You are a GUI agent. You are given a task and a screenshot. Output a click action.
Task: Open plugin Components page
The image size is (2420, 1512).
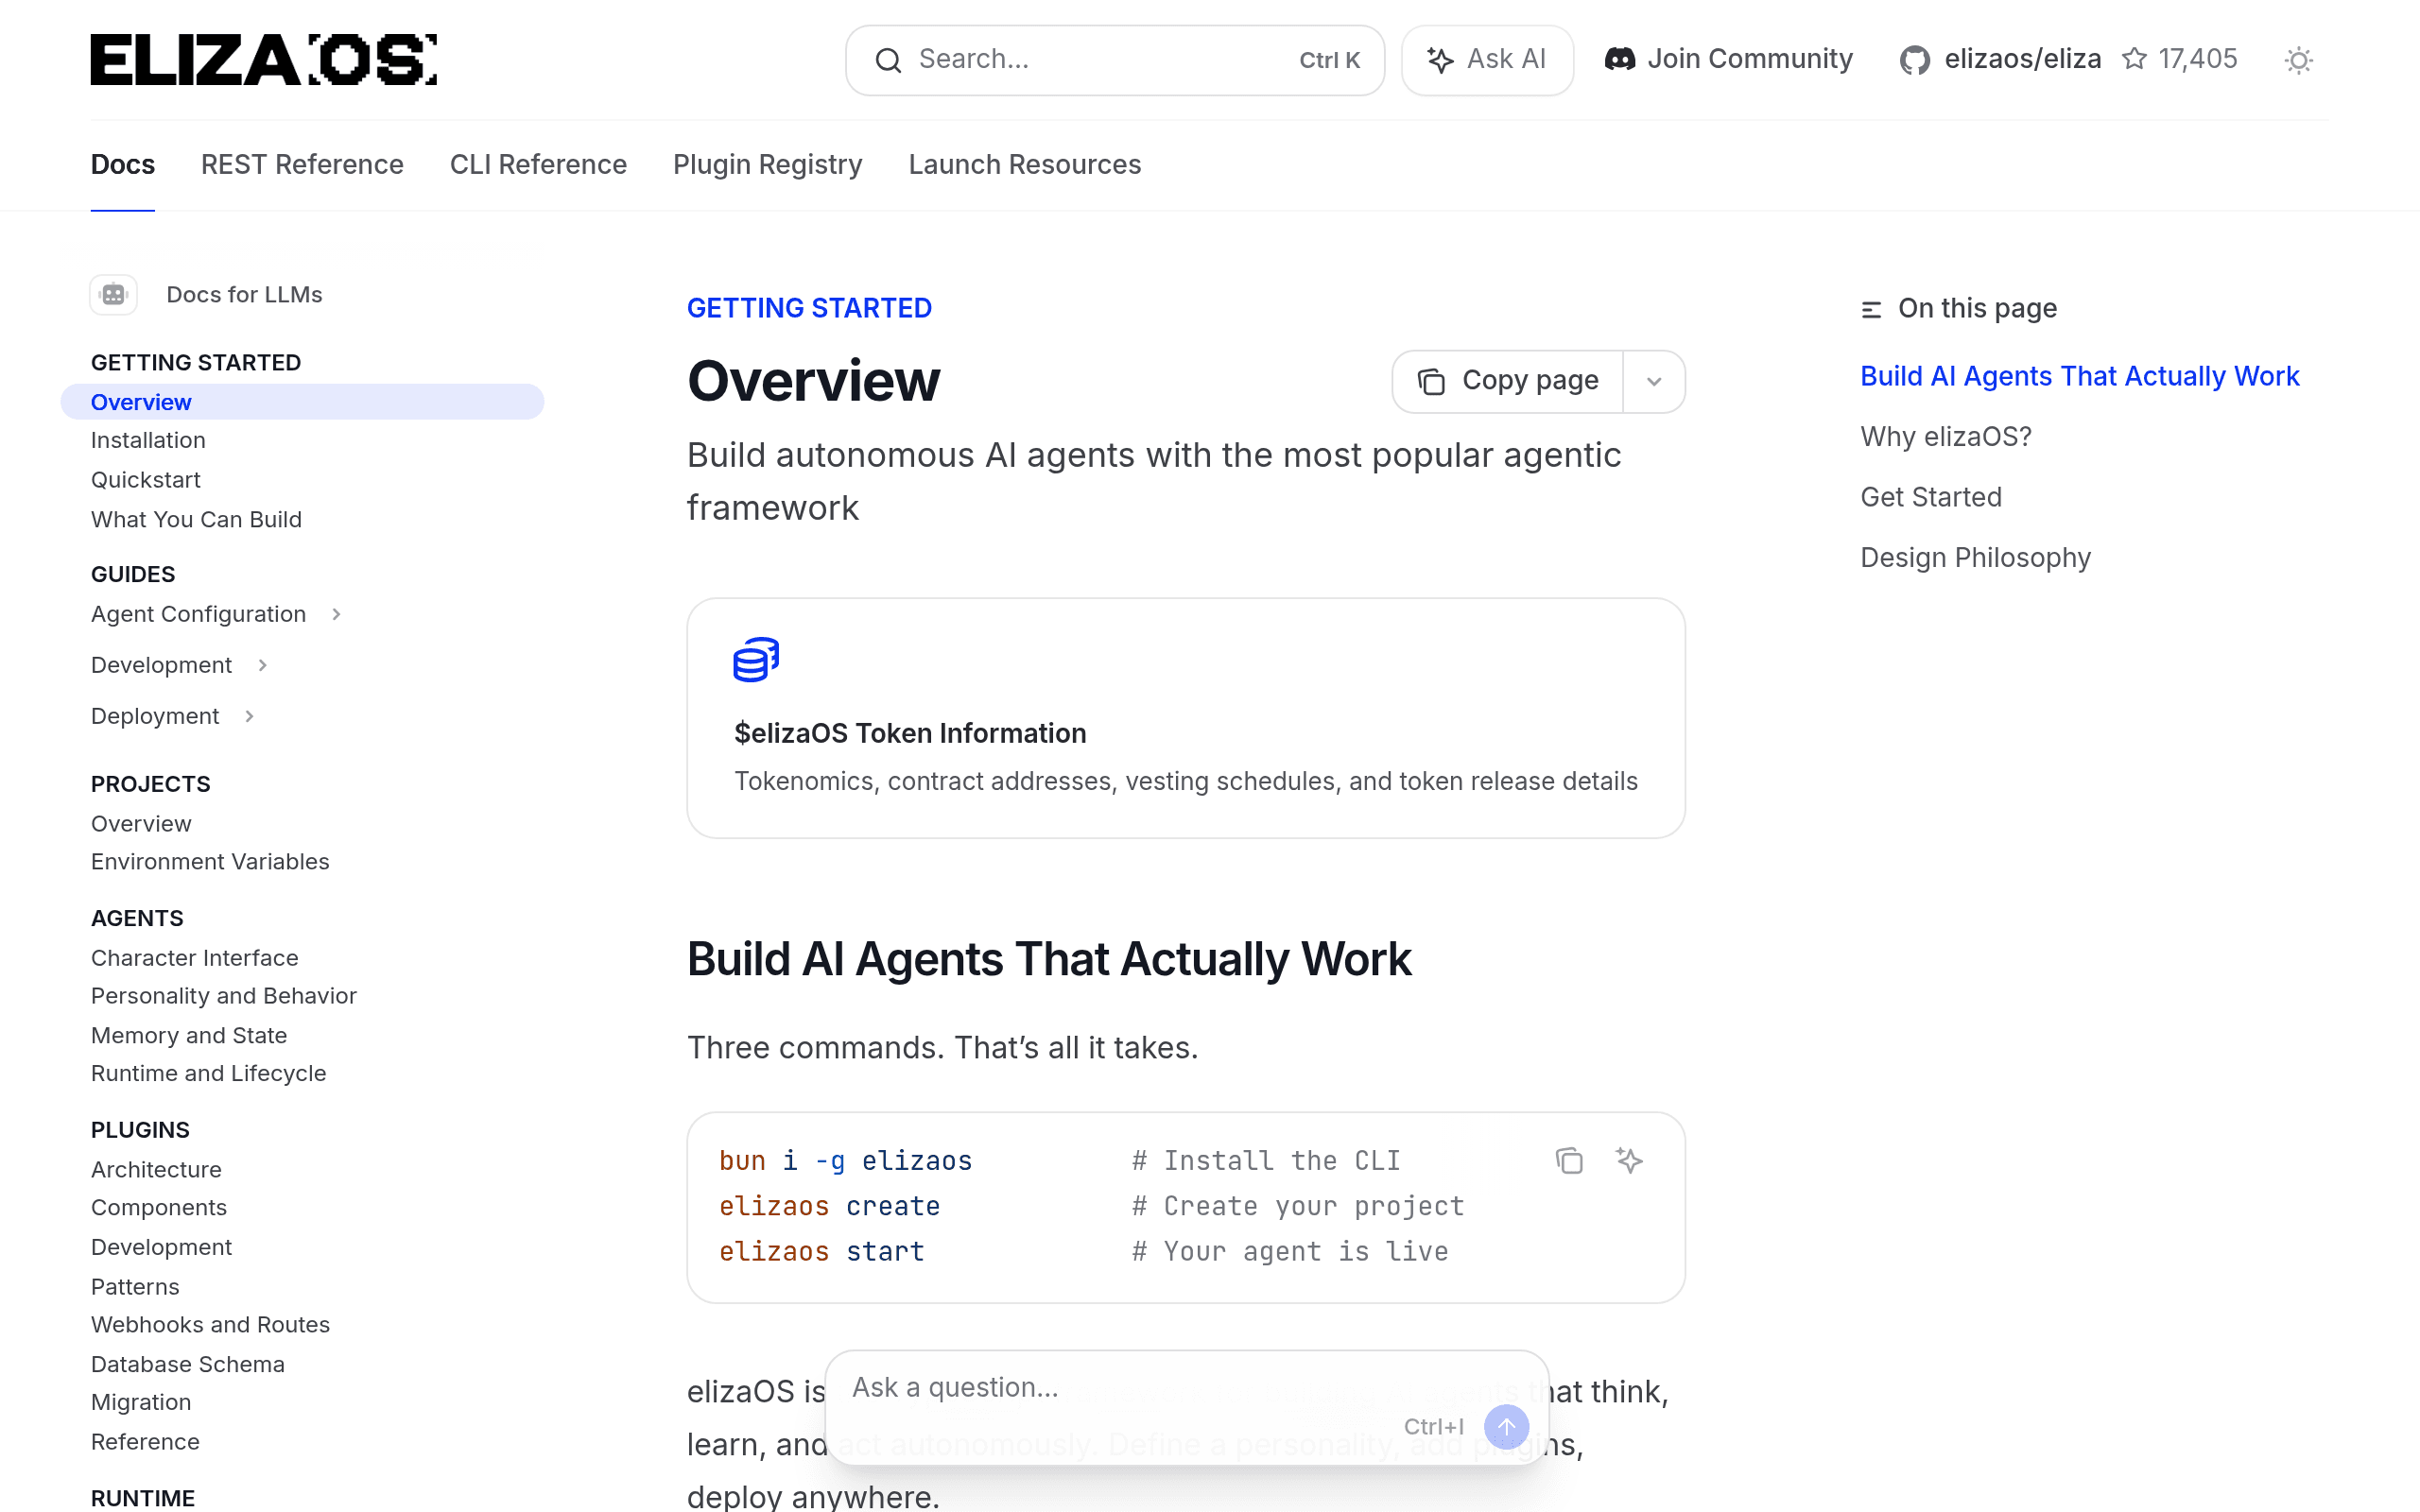[x=159, y=1208]
